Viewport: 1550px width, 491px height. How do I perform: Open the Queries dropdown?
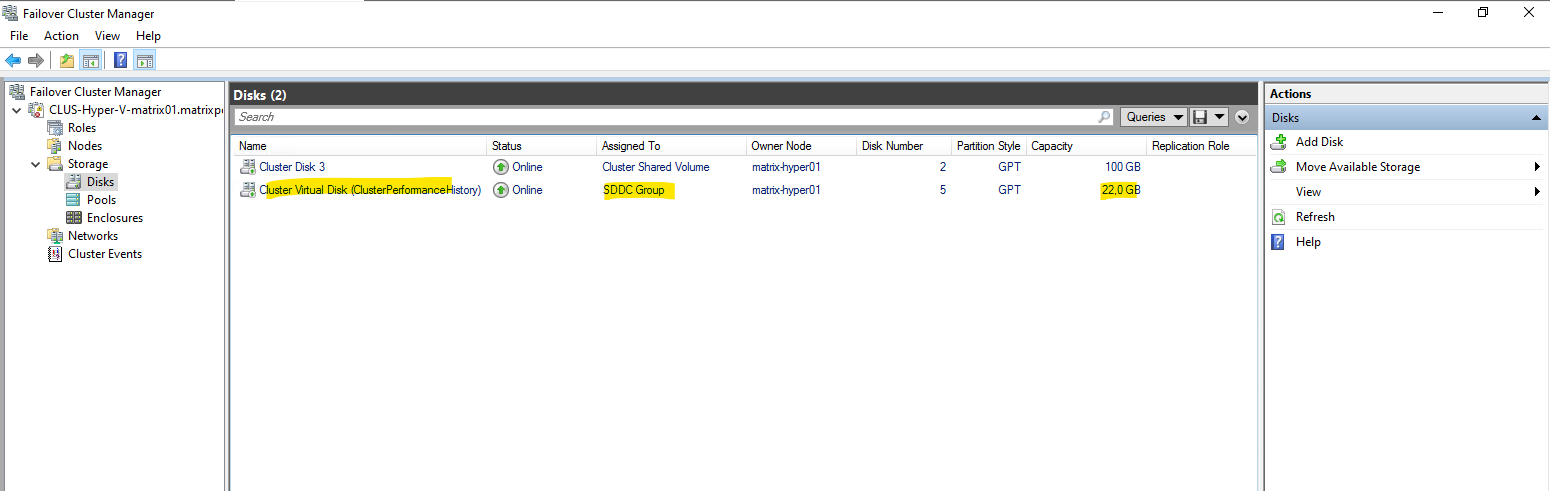[1153, 117]
